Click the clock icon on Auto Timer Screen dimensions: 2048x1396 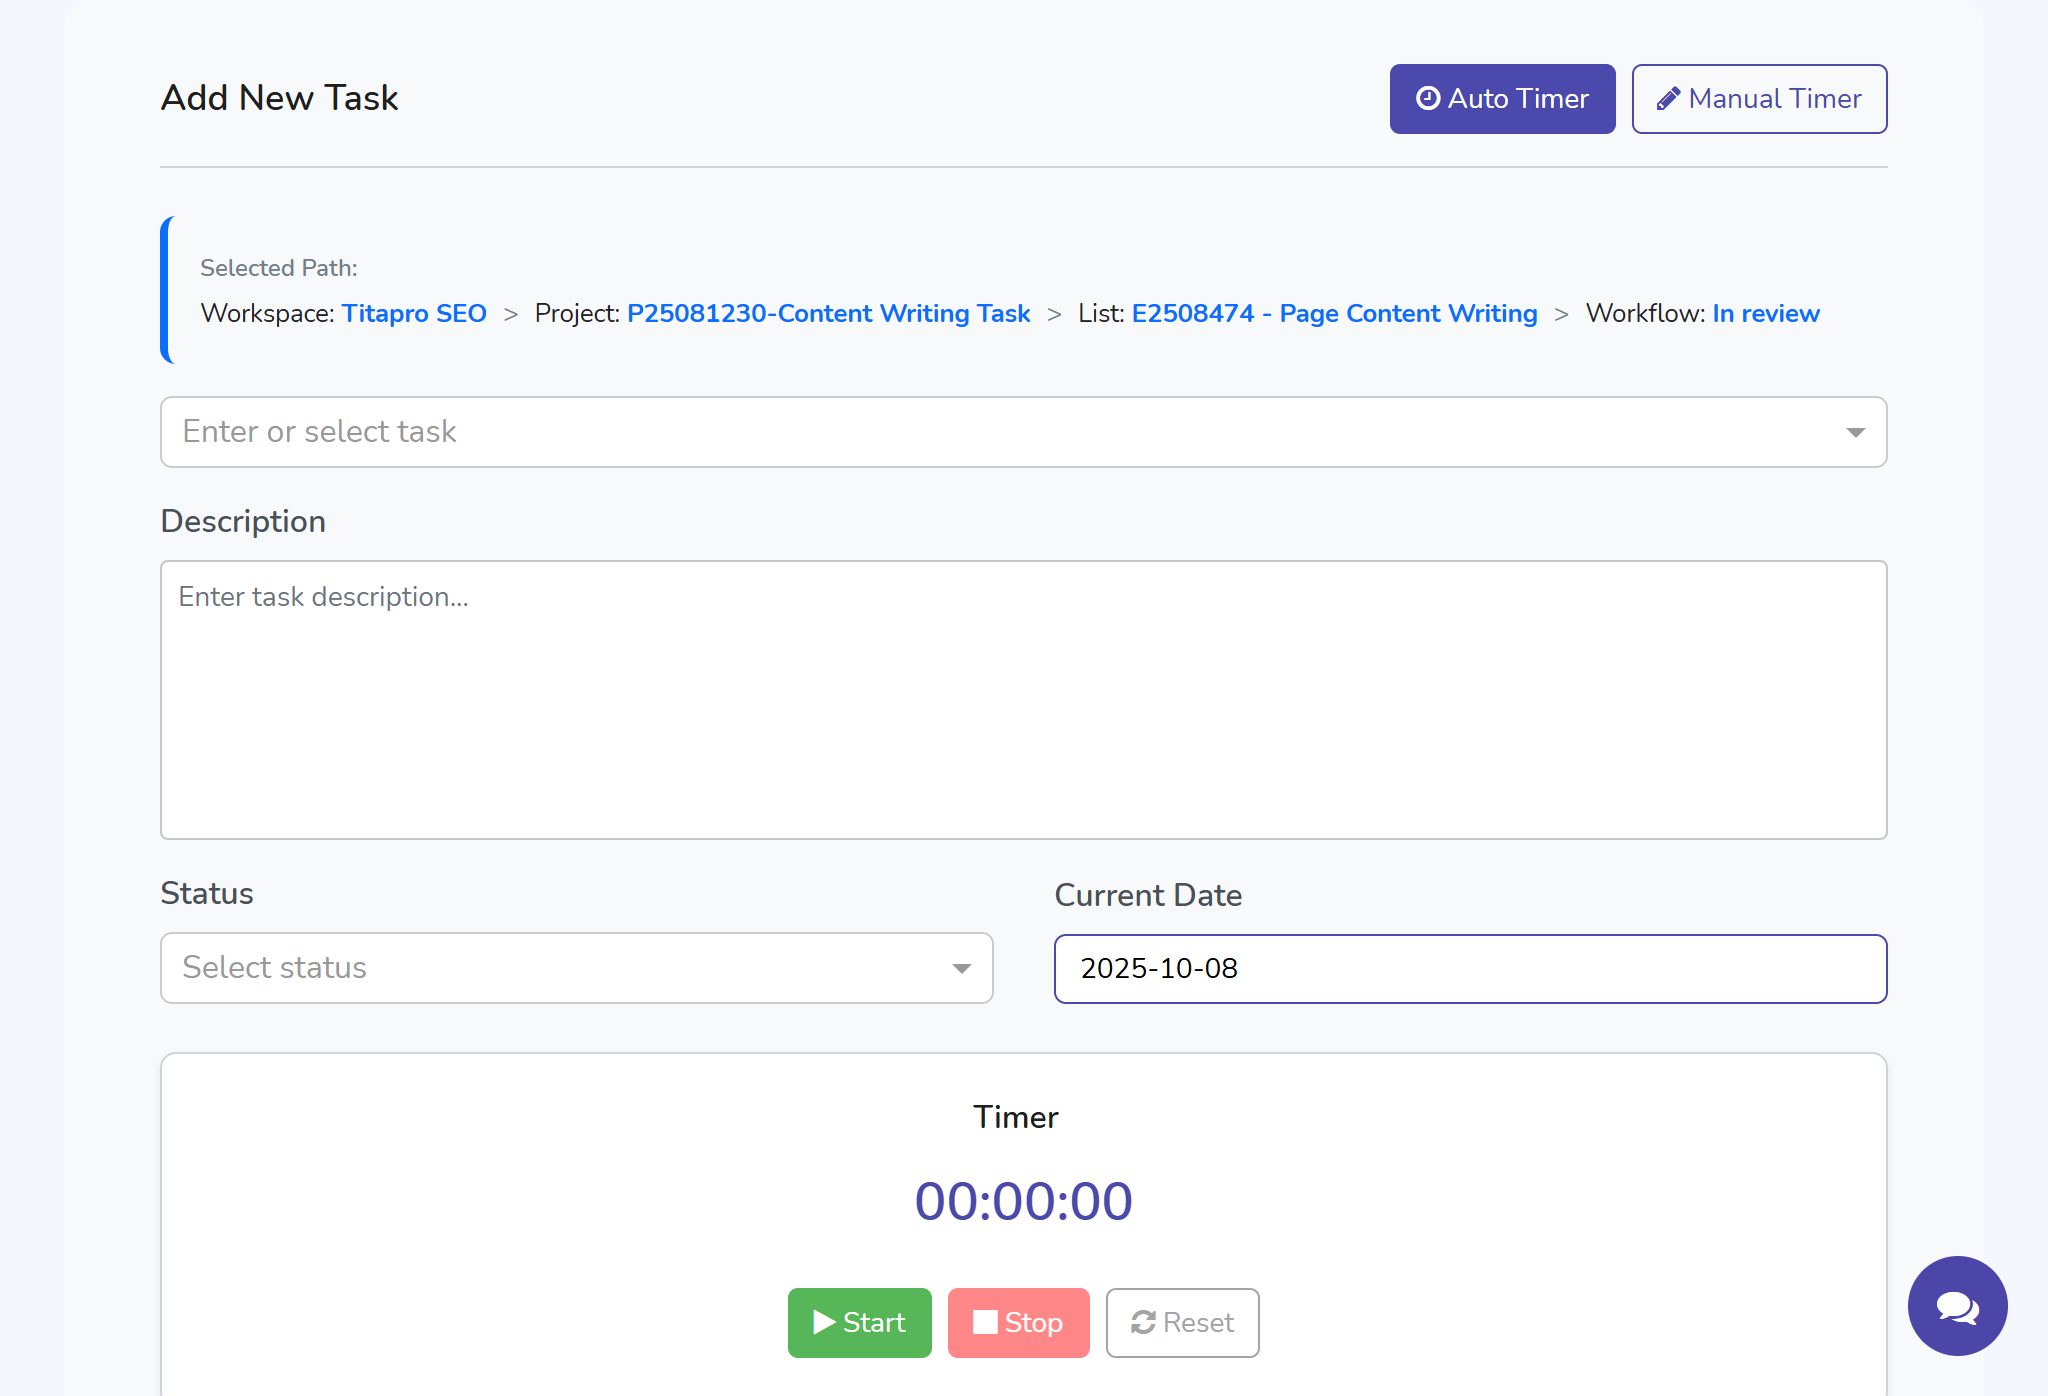[1428, 98]
